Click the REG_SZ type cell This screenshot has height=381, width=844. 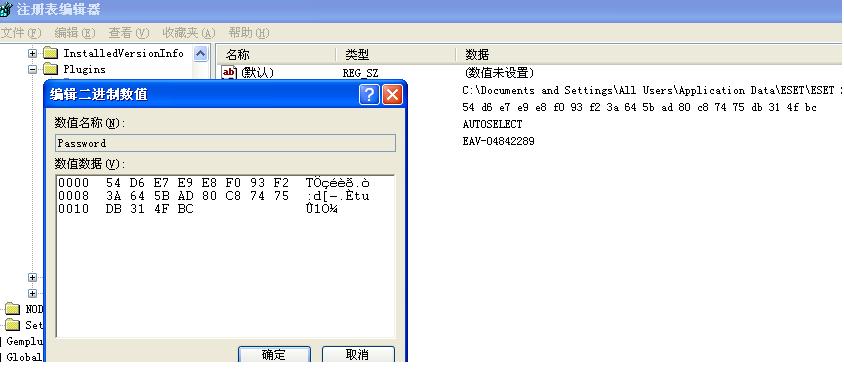point(360,73)
